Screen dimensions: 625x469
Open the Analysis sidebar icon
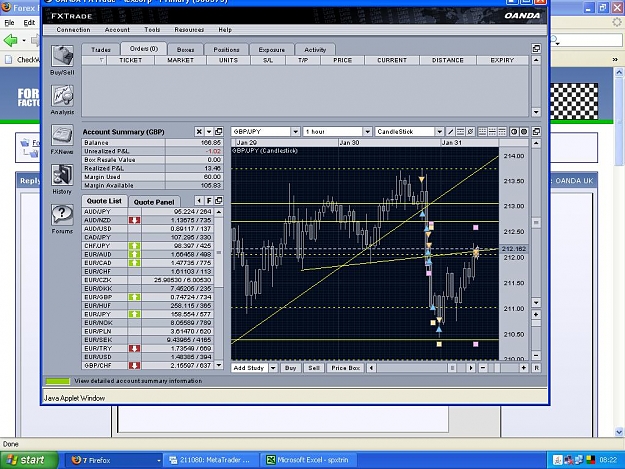click(62, 96)
